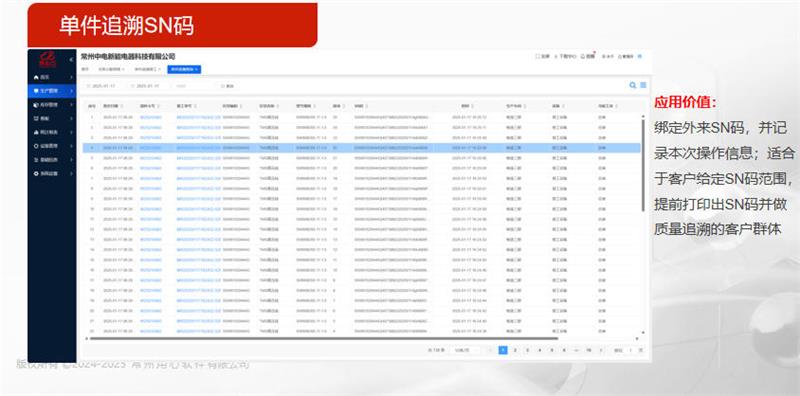Select the active blue tab with close icon
800x396 pixels.
(x=184, y=69)
